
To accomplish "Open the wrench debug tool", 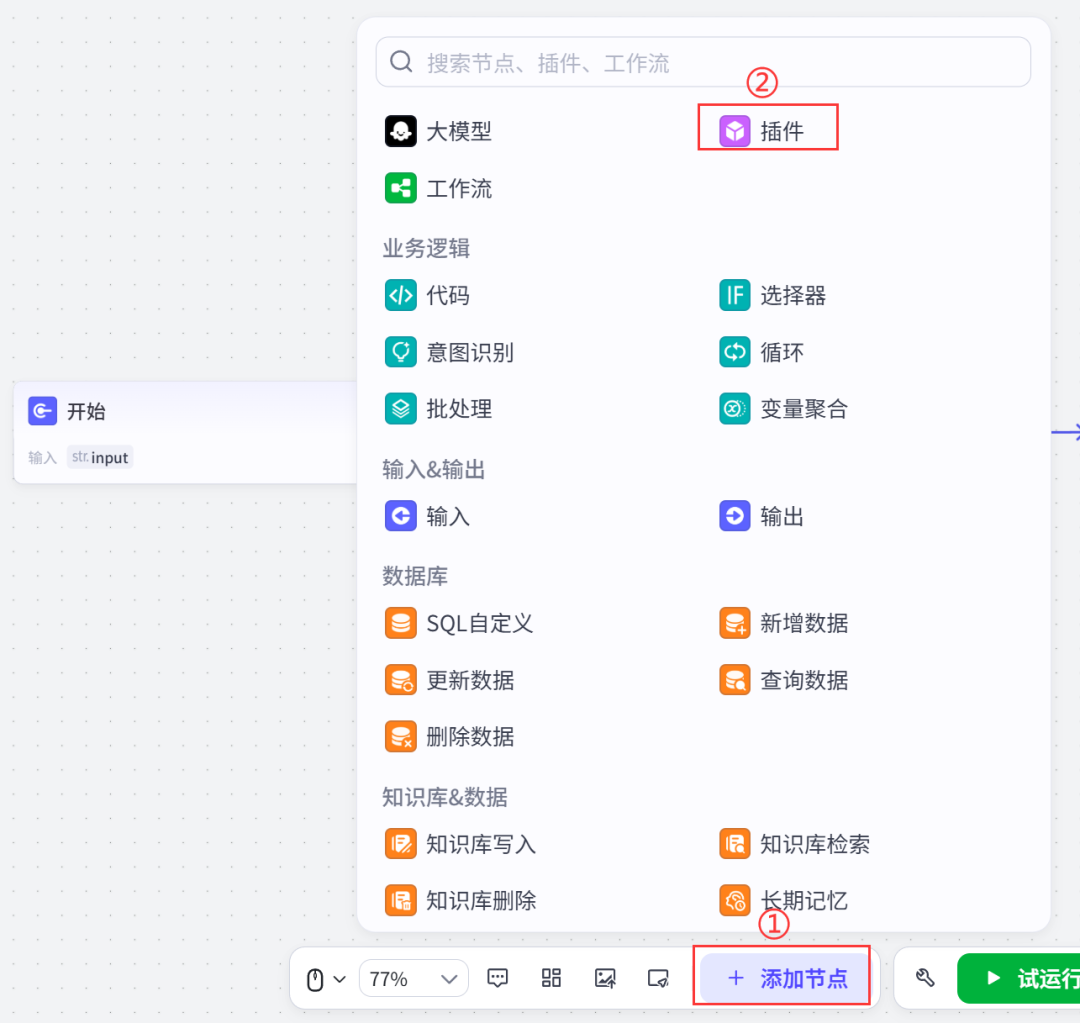I will pos(925,978).
